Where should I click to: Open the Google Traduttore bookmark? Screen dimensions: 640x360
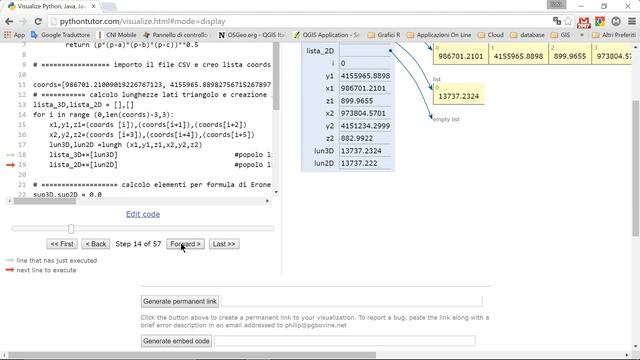point(60,35)
